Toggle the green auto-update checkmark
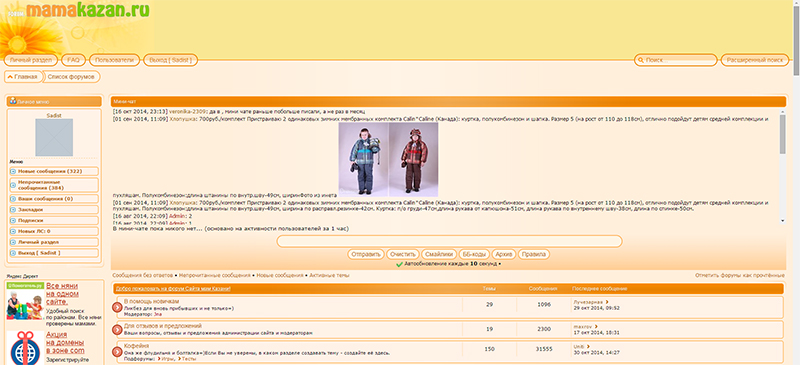Viewport: 800px width, 365px height. (399, 264)
